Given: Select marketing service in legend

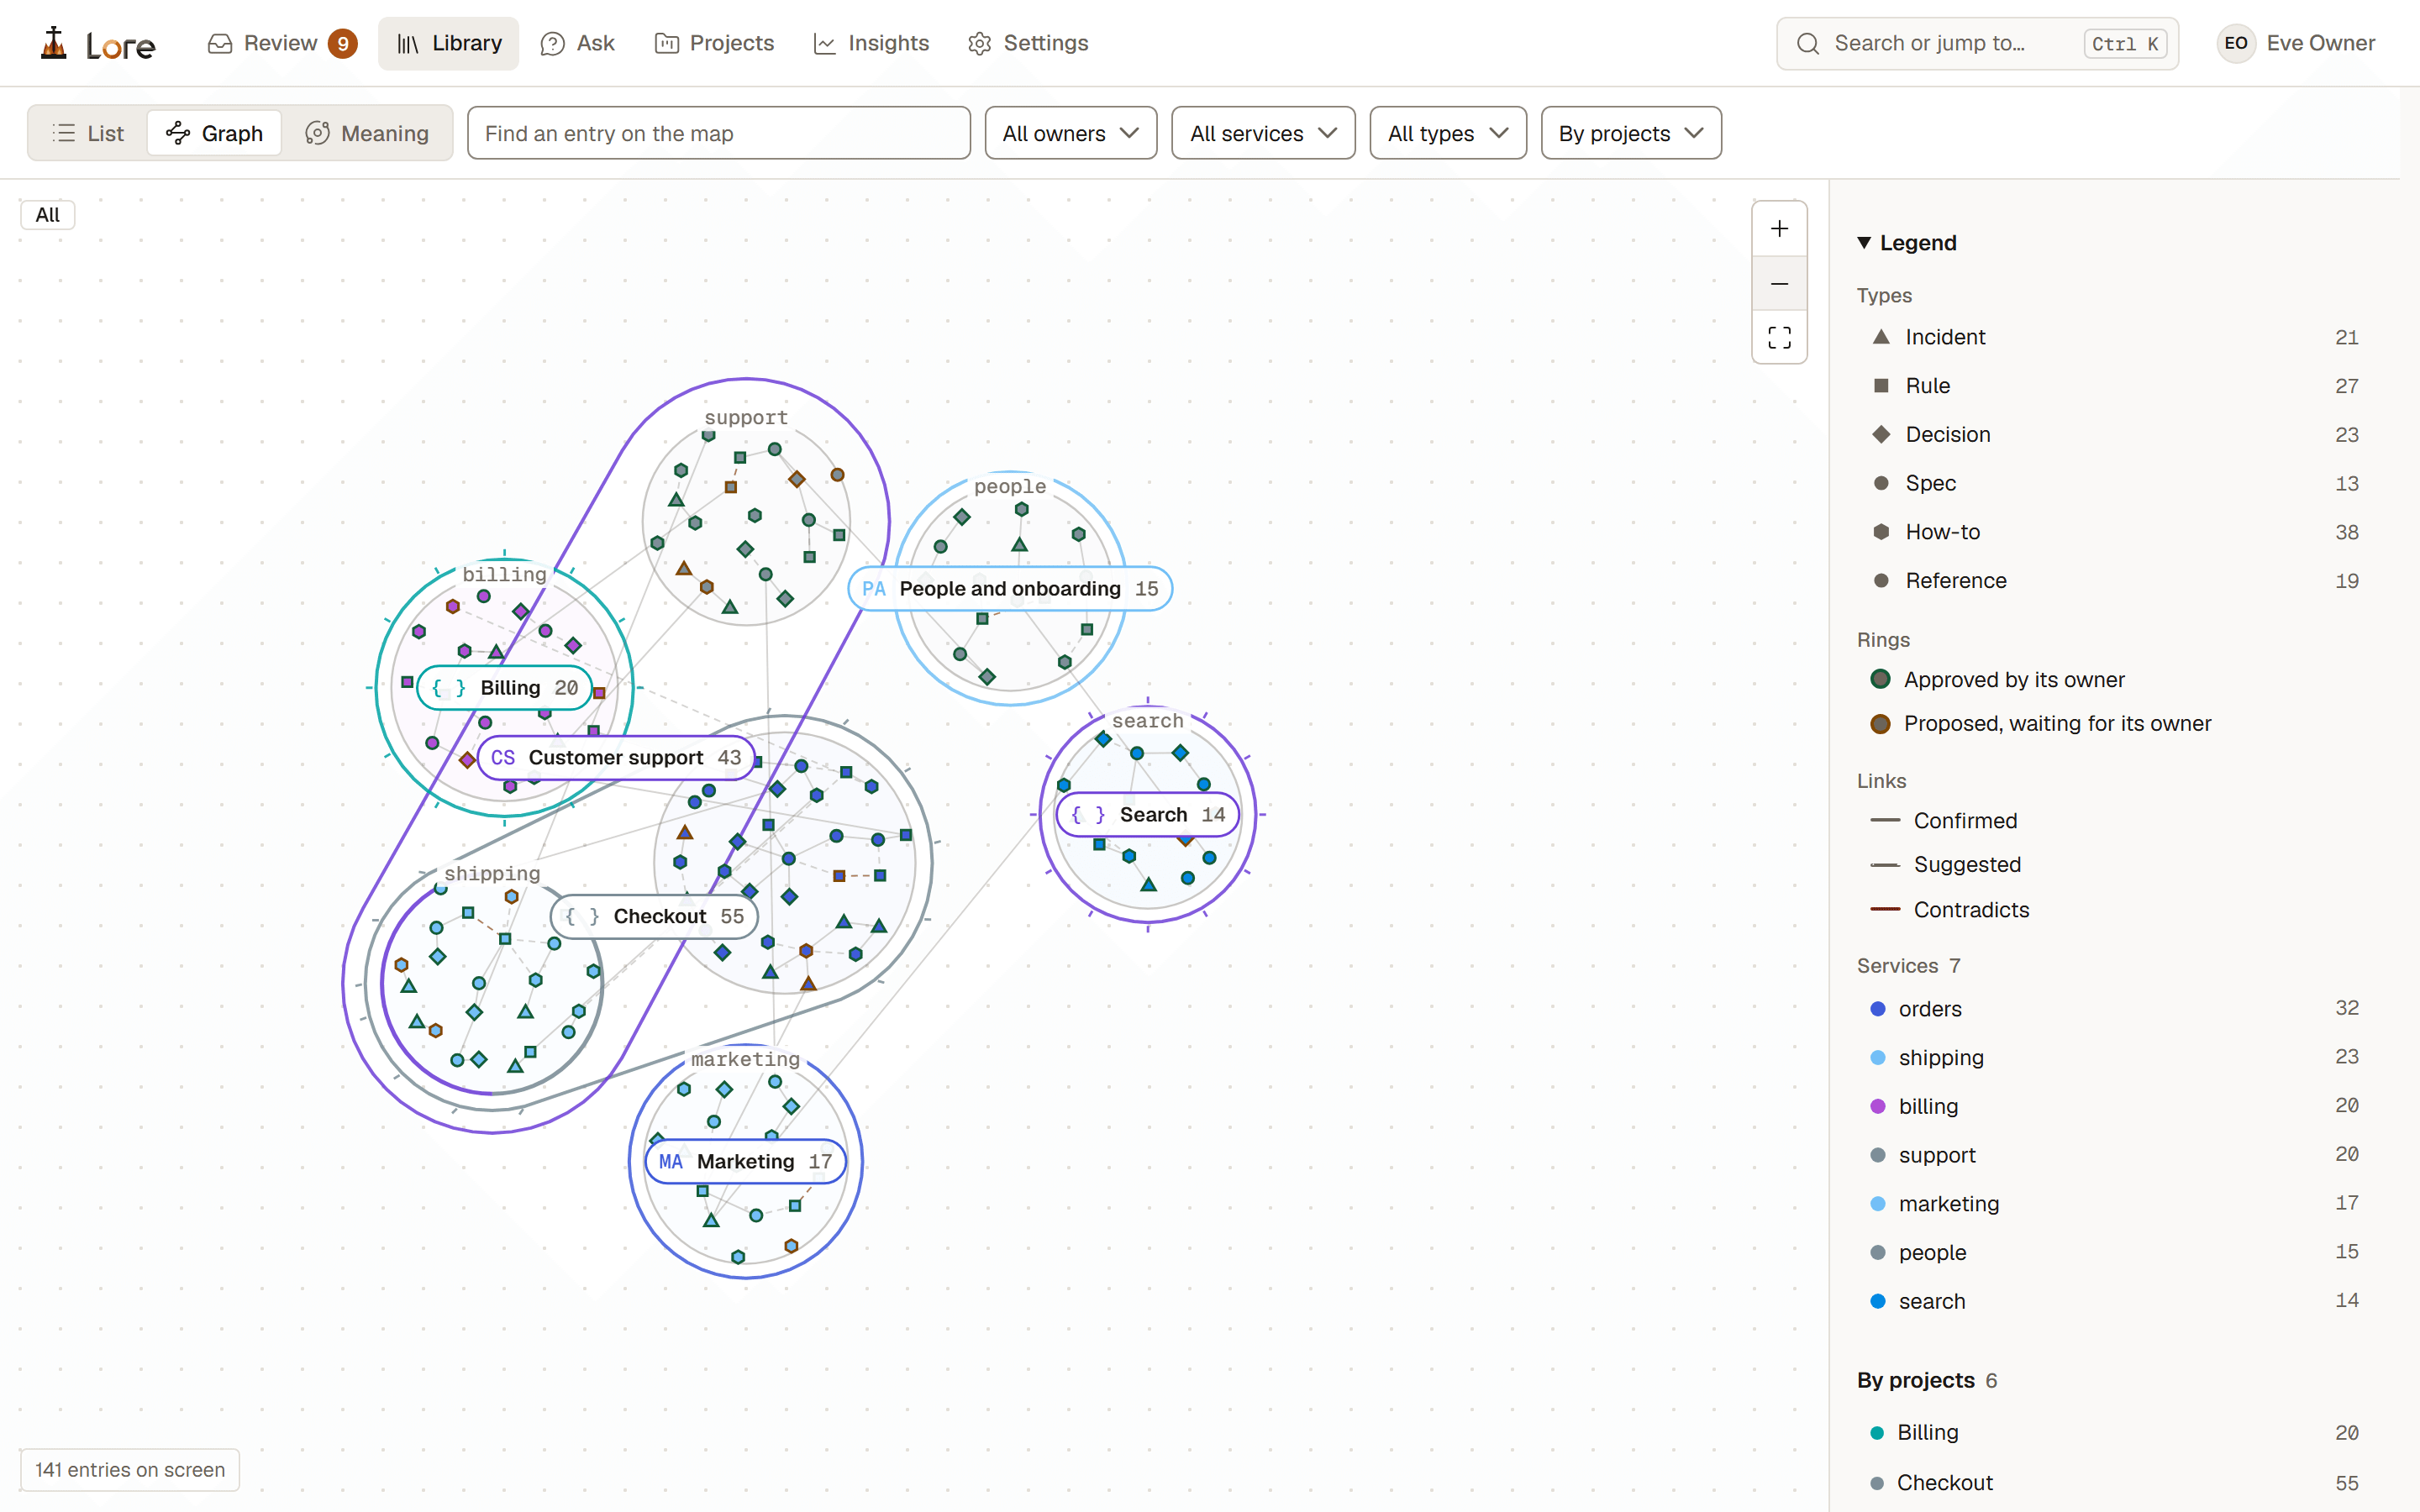Looking at the screenshot, I should point(2114,1204).
